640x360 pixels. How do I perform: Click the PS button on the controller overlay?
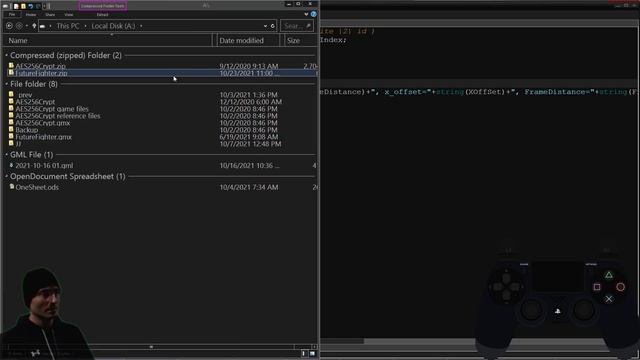[558, 311]
